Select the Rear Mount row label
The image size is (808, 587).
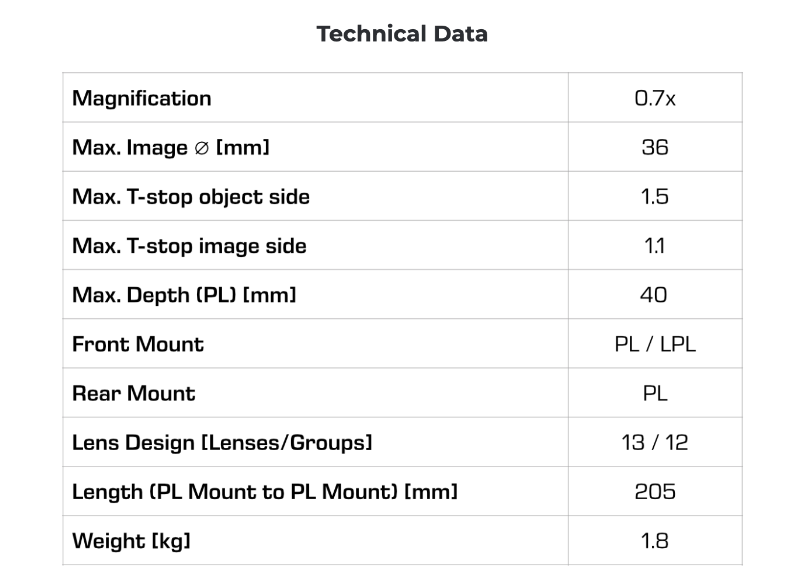(x=134, y=393)
